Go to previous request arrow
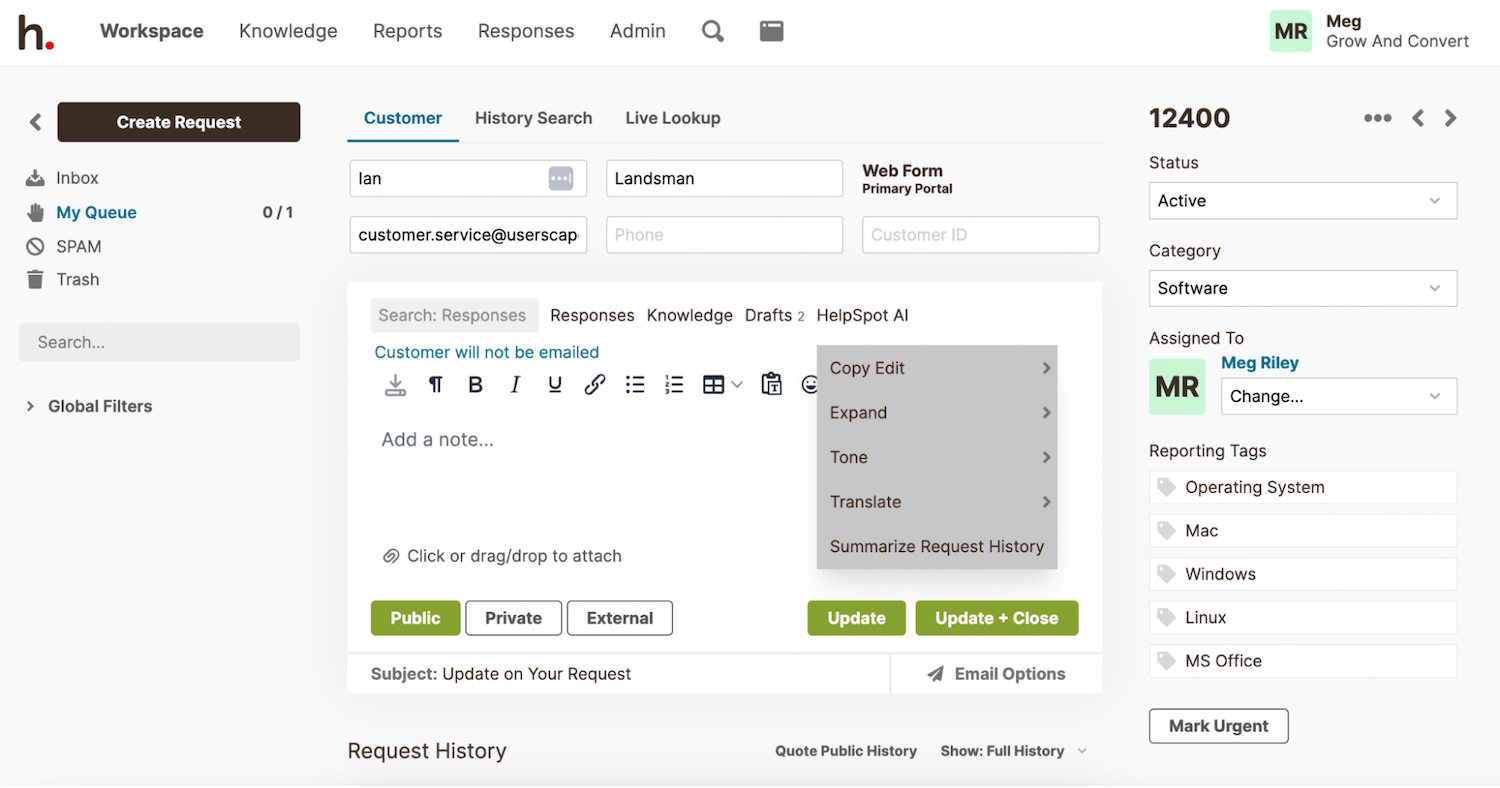 1418,118
